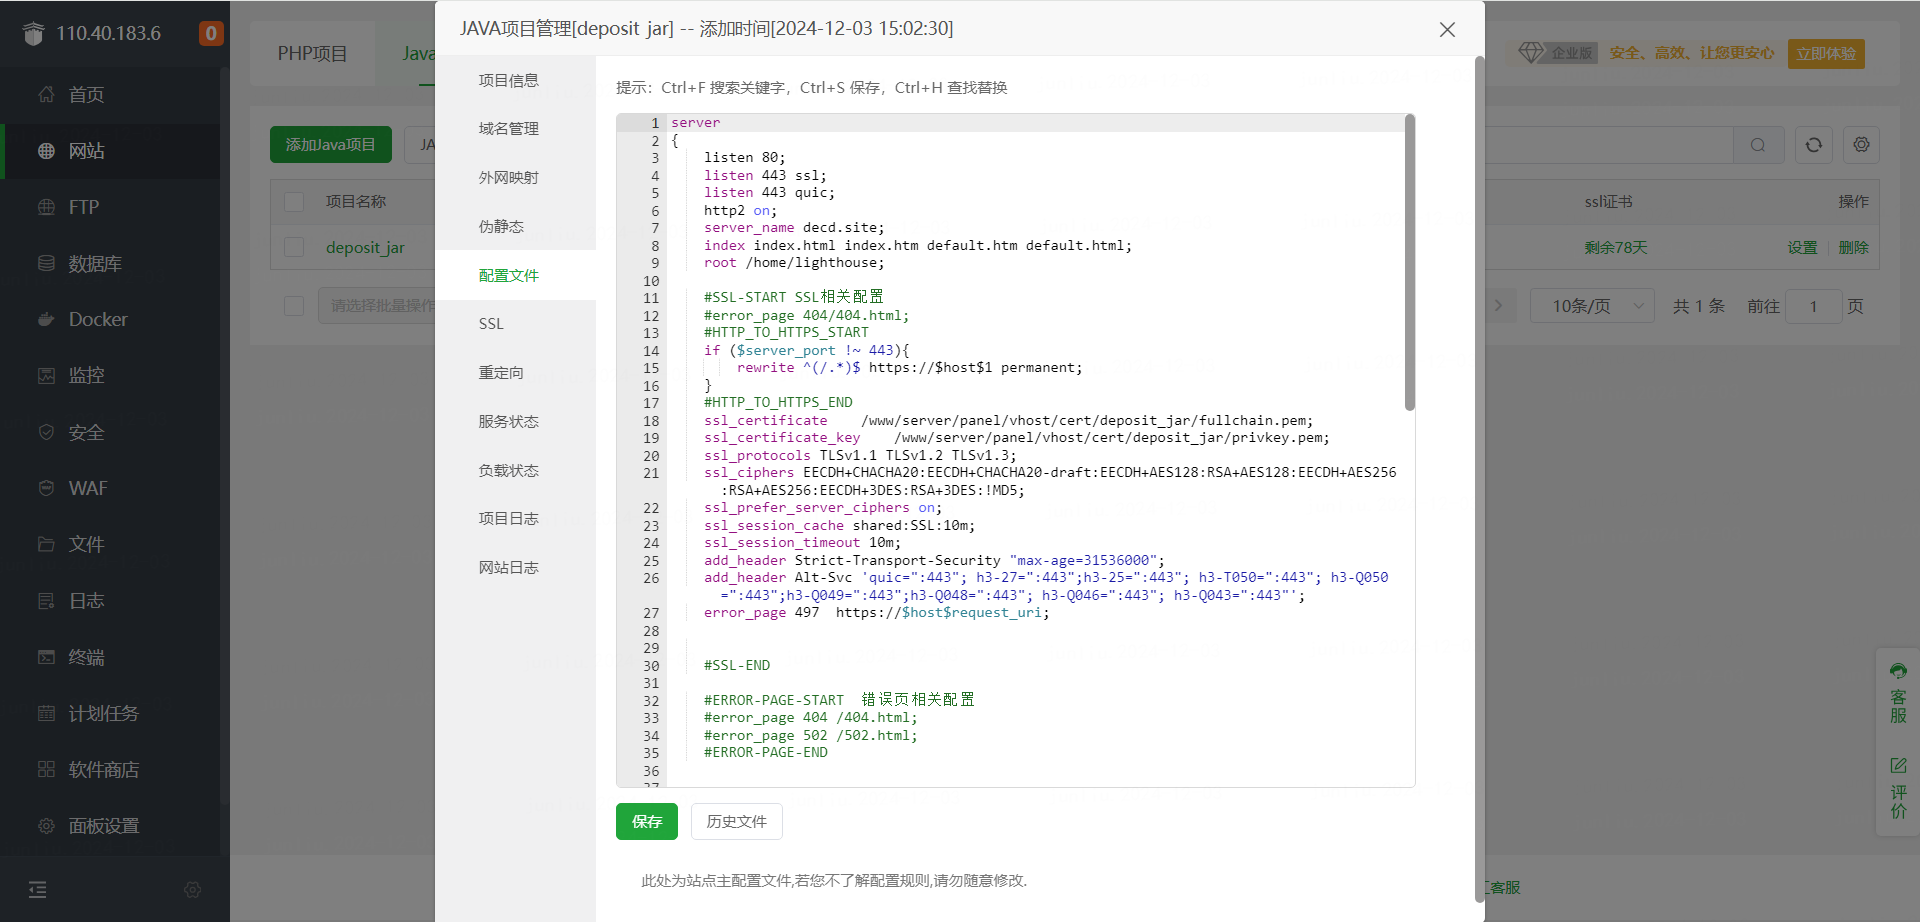Click the code editor vertical scrollbar

1410,262
